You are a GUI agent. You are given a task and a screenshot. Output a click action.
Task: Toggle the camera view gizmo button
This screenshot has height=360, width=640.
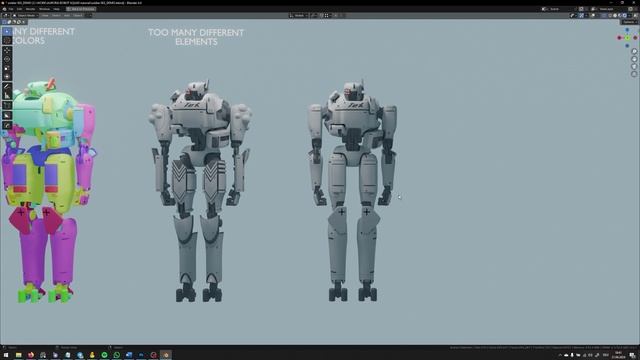pyautogui.click(x=634, y=67)
